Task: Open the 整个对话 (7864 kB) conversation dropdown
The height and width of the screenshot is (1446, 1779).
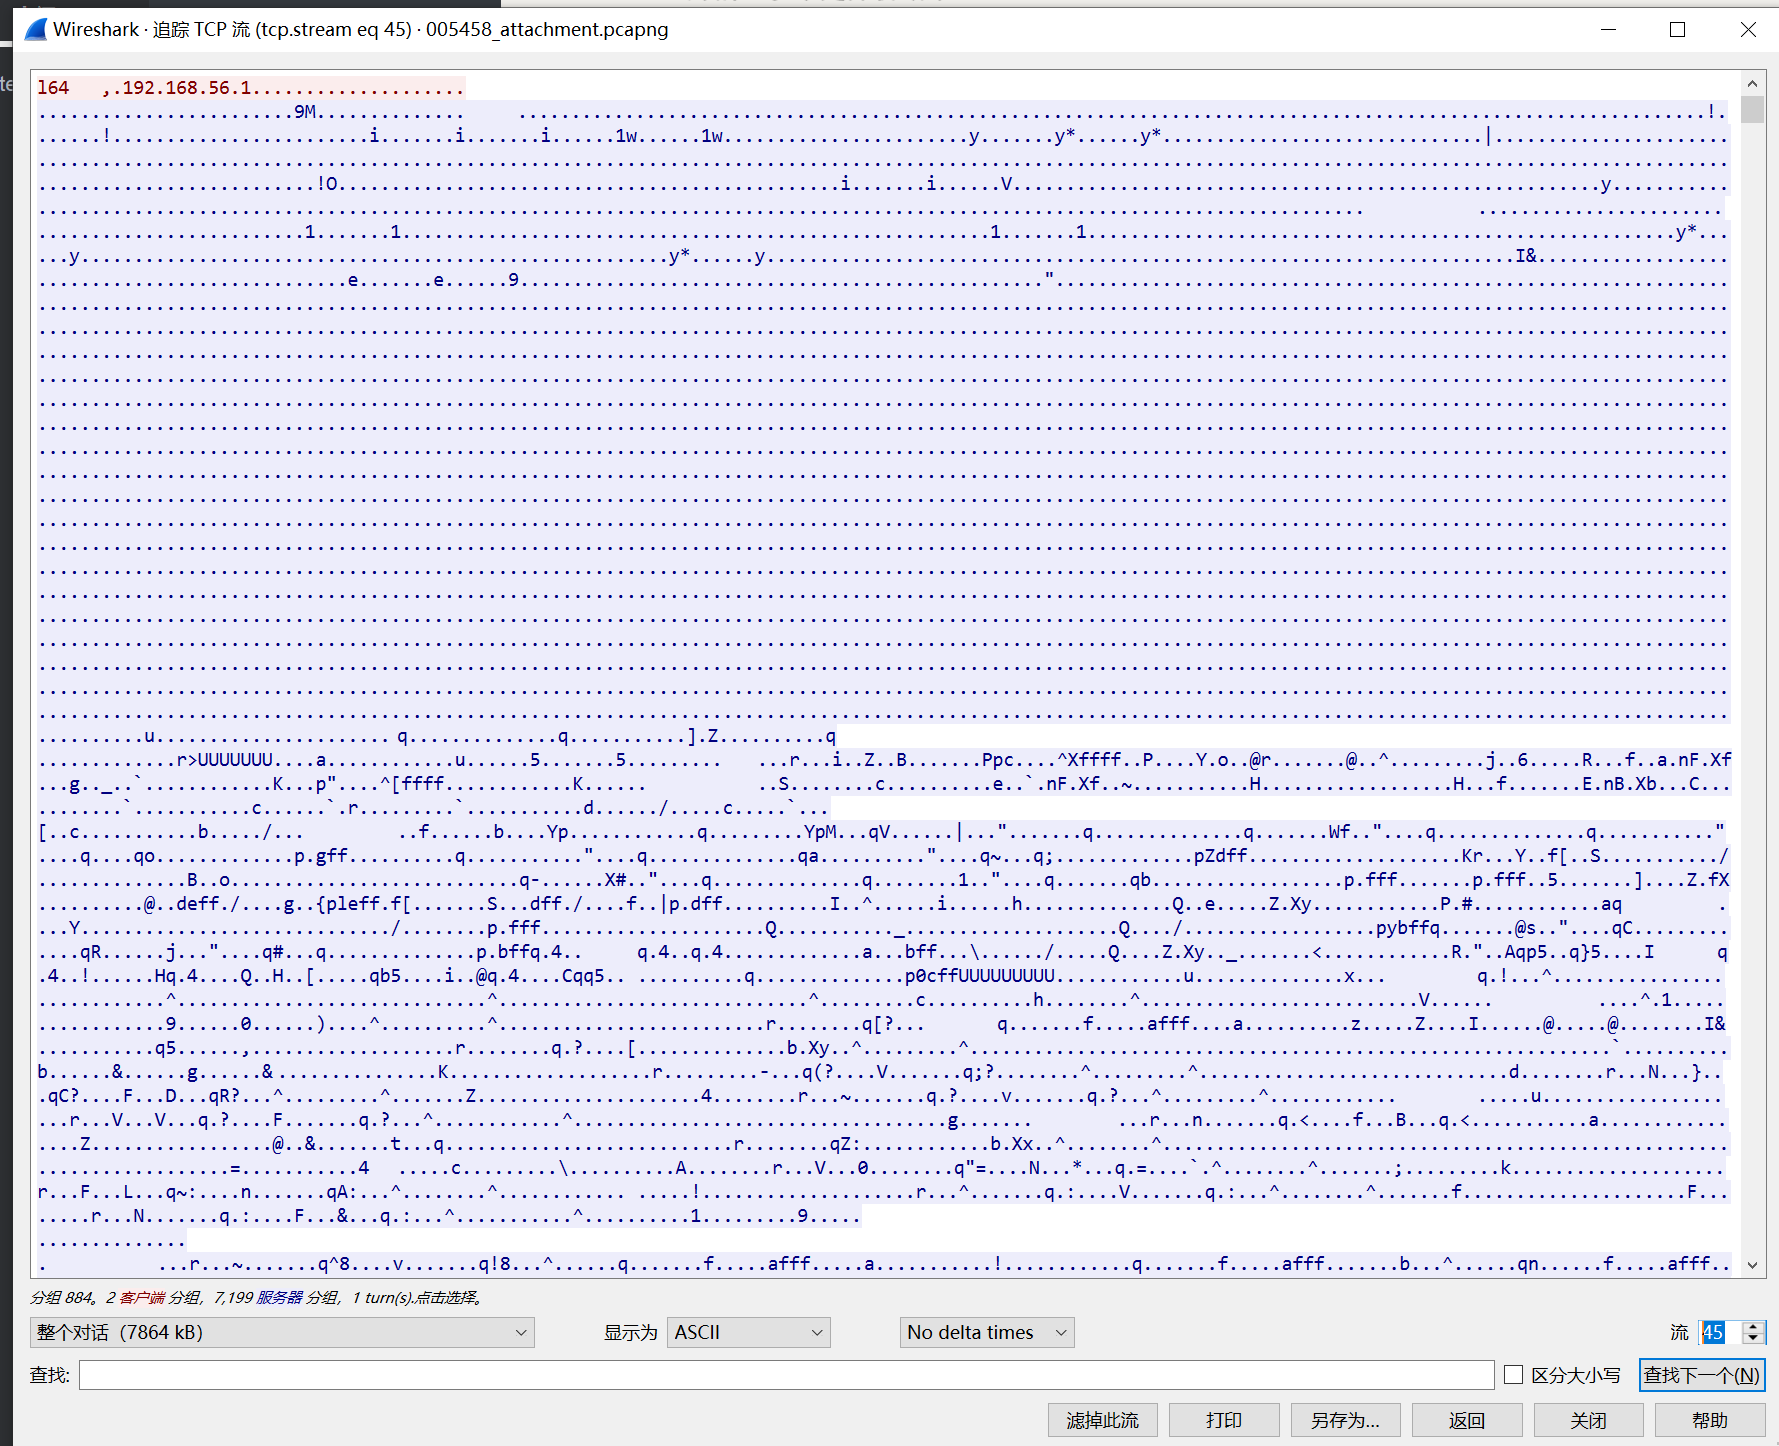Action: (282, 1332)
